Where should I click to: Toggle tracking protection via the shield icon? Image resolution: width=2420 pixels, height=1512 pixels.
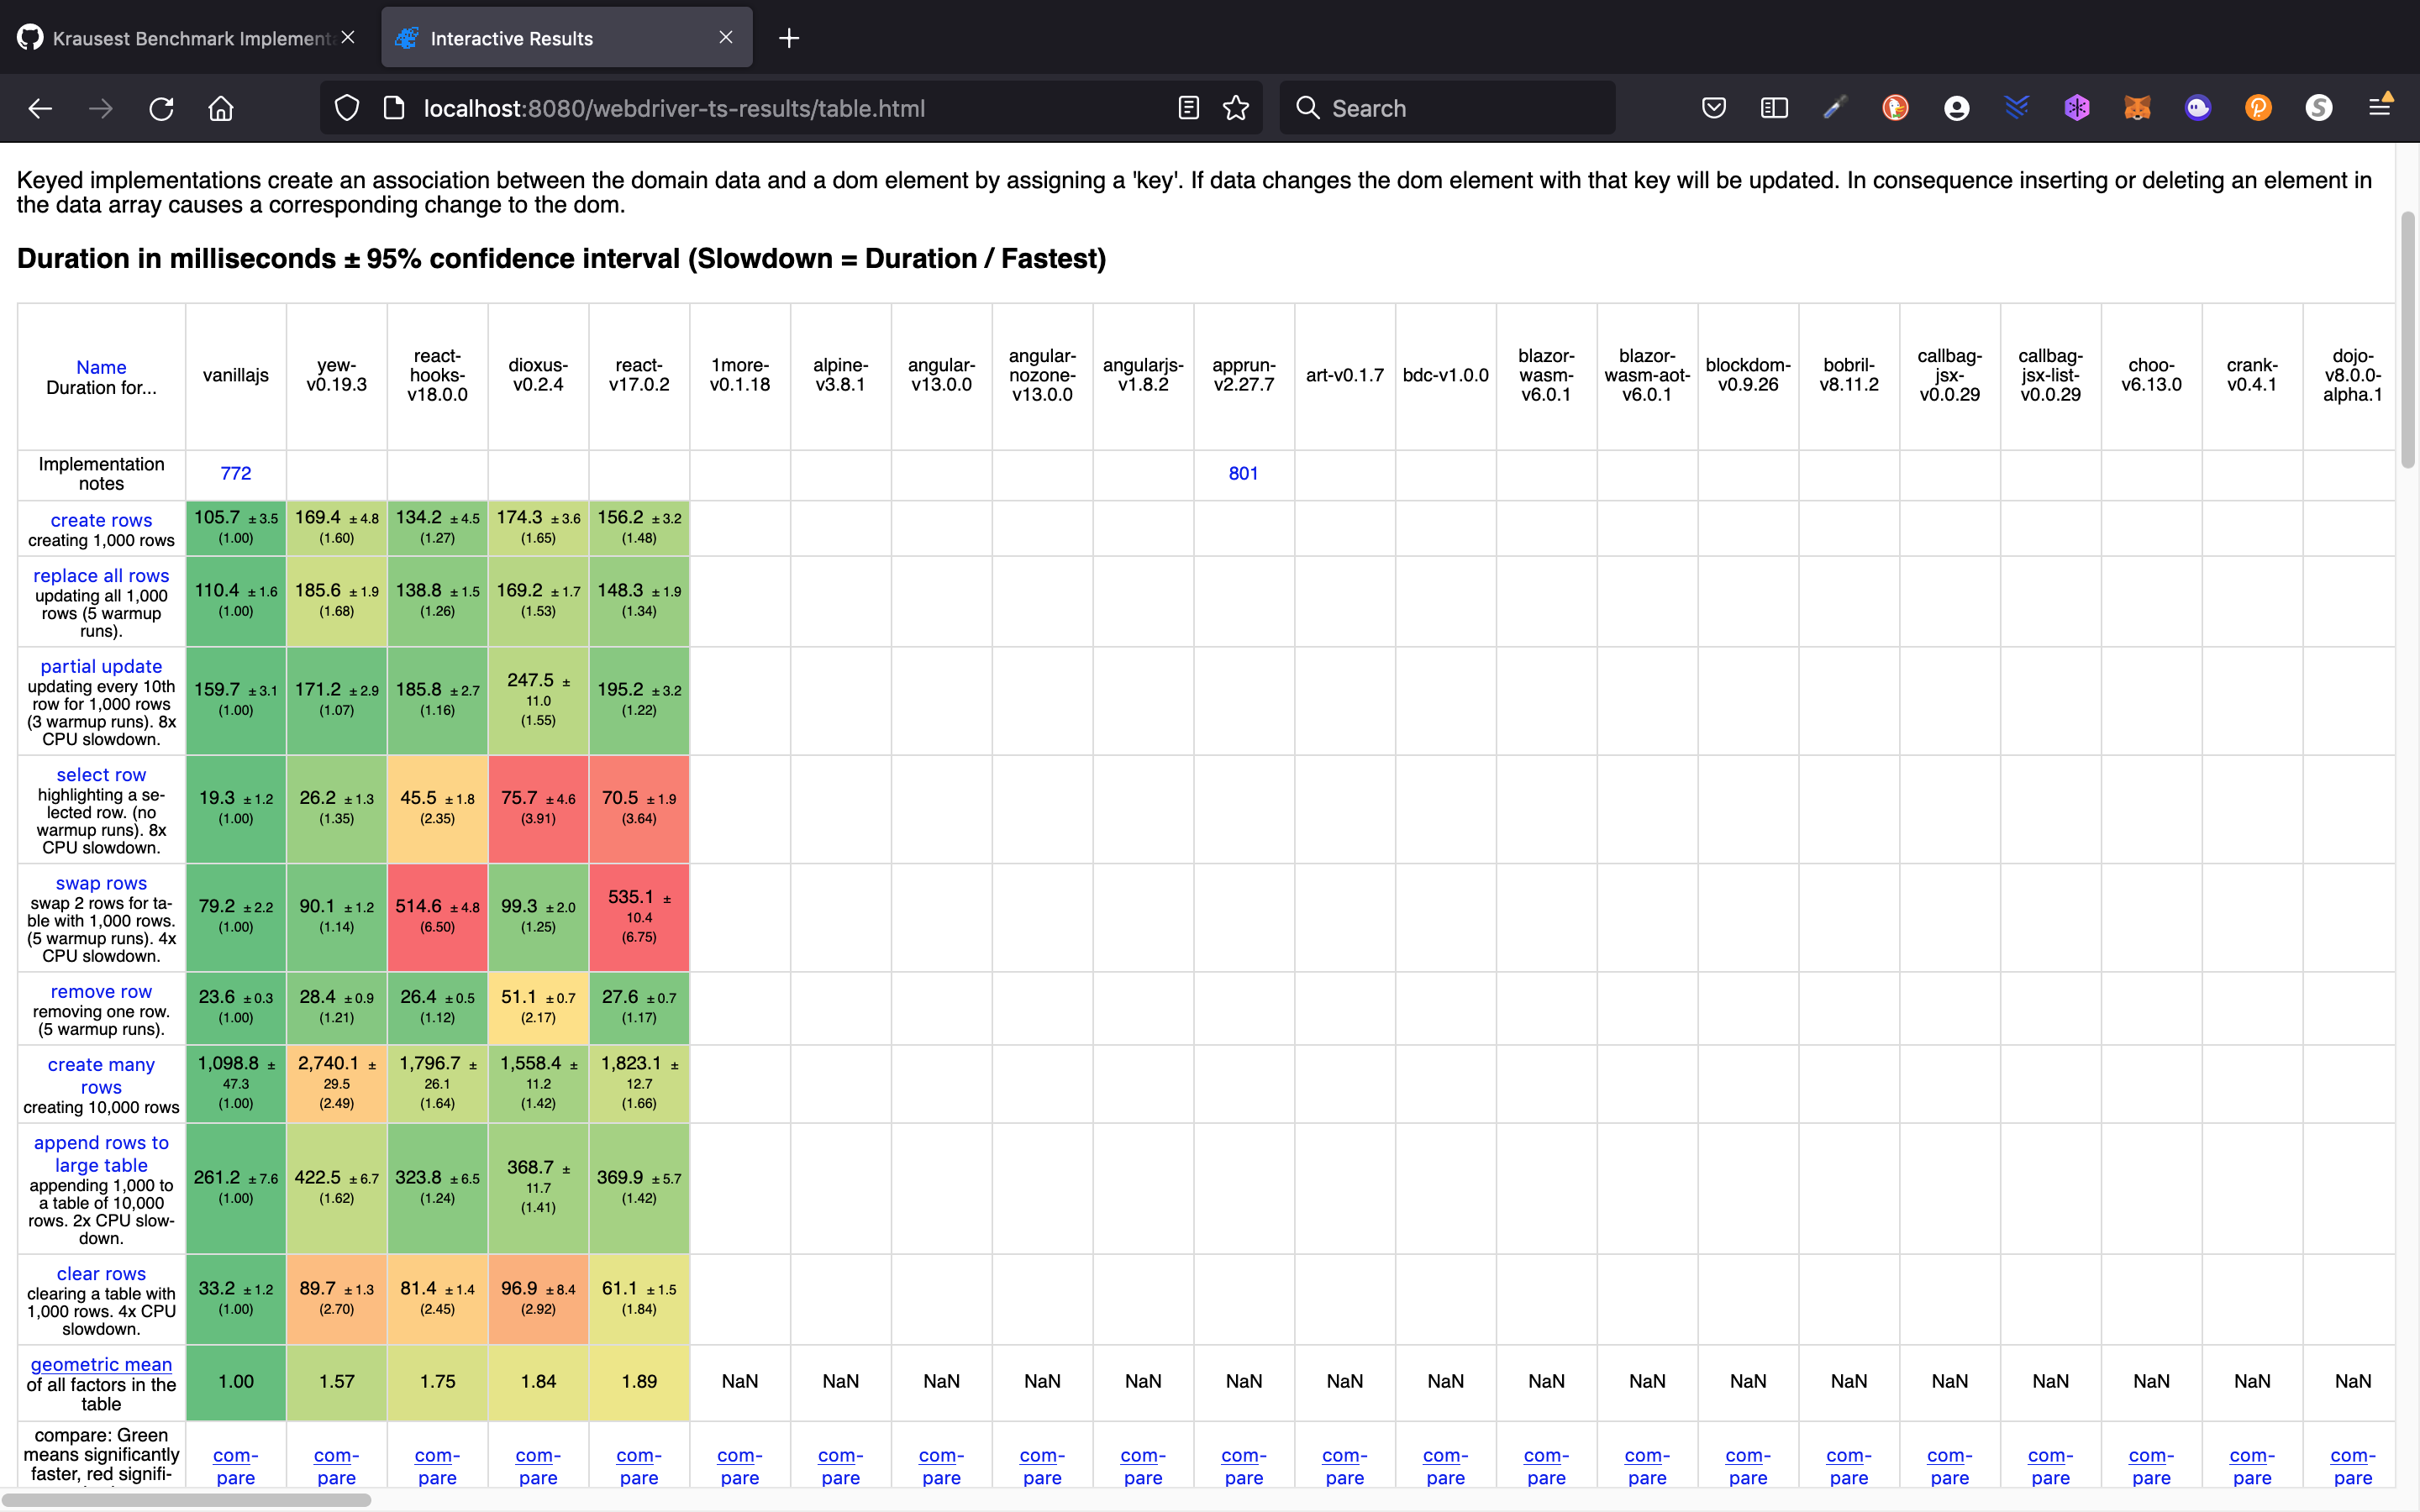point(347,108)
